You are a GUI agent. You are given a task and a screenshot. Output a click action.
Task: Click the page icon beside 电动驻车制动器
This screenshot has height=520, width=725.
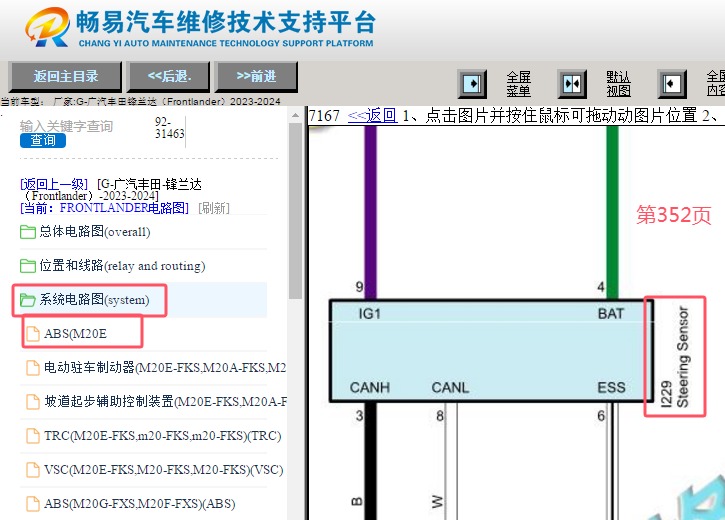click(x=33, y=368)
